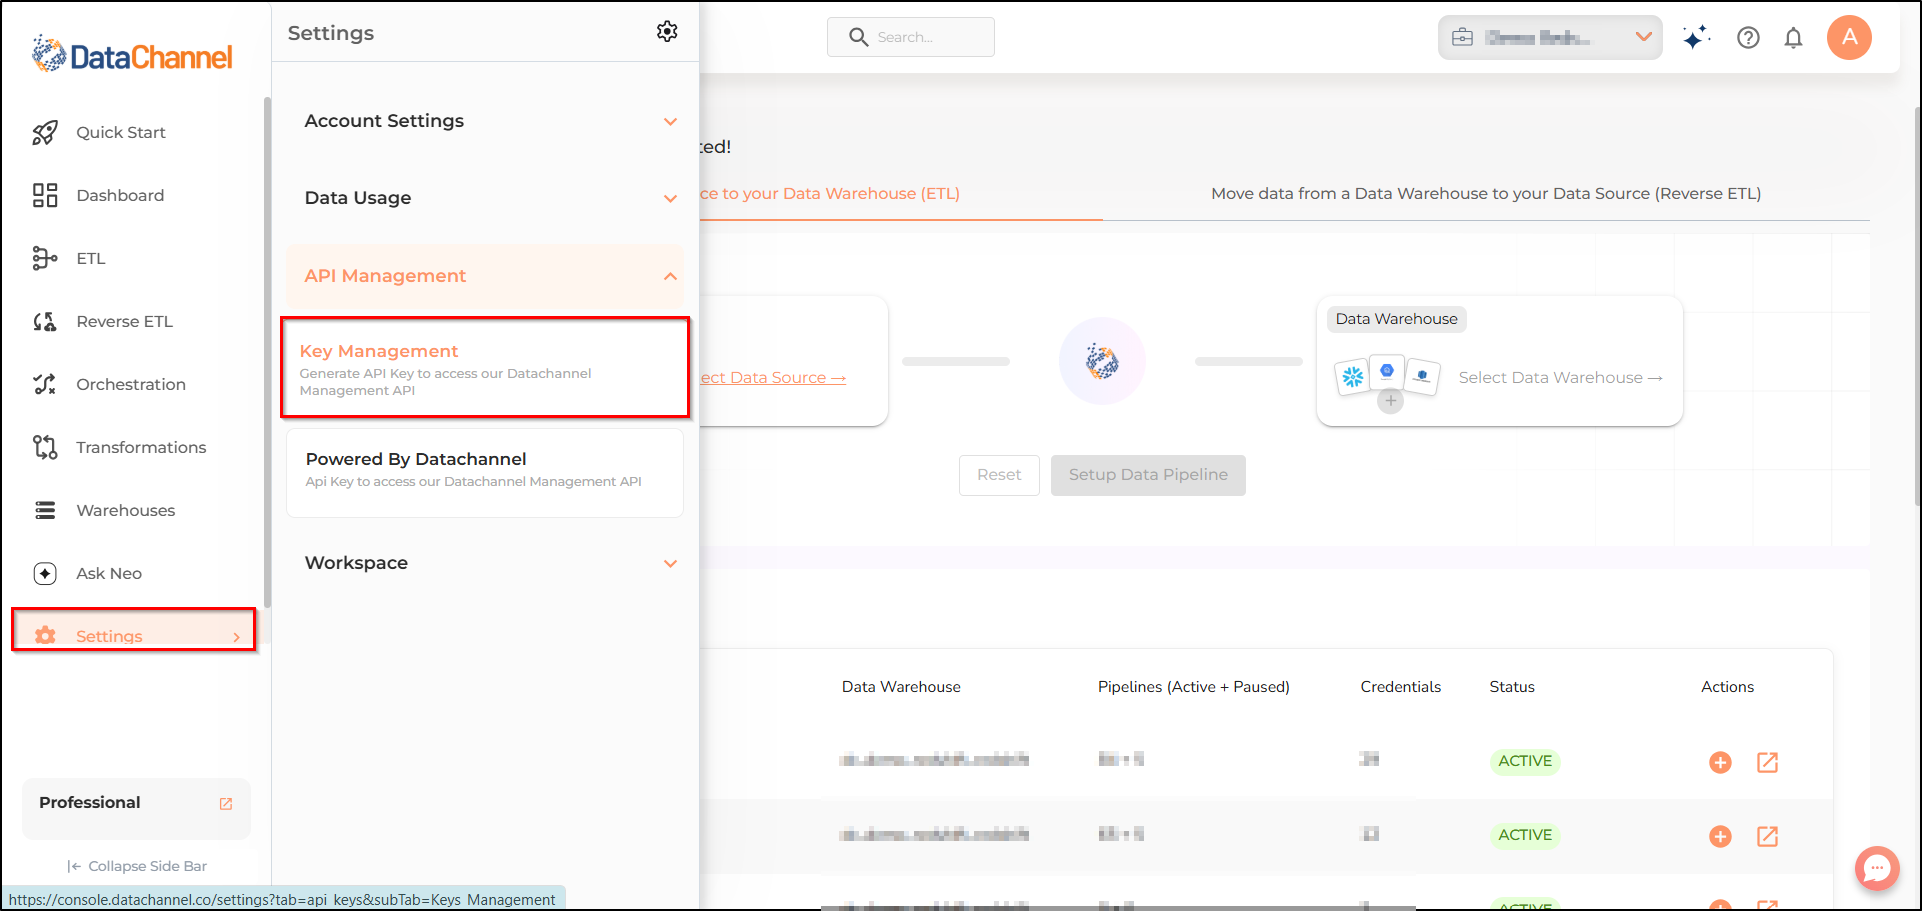Viewport: 1922px width, 911px height.
Task: Click Collapse Side Bar
Action: pos(137,866)
